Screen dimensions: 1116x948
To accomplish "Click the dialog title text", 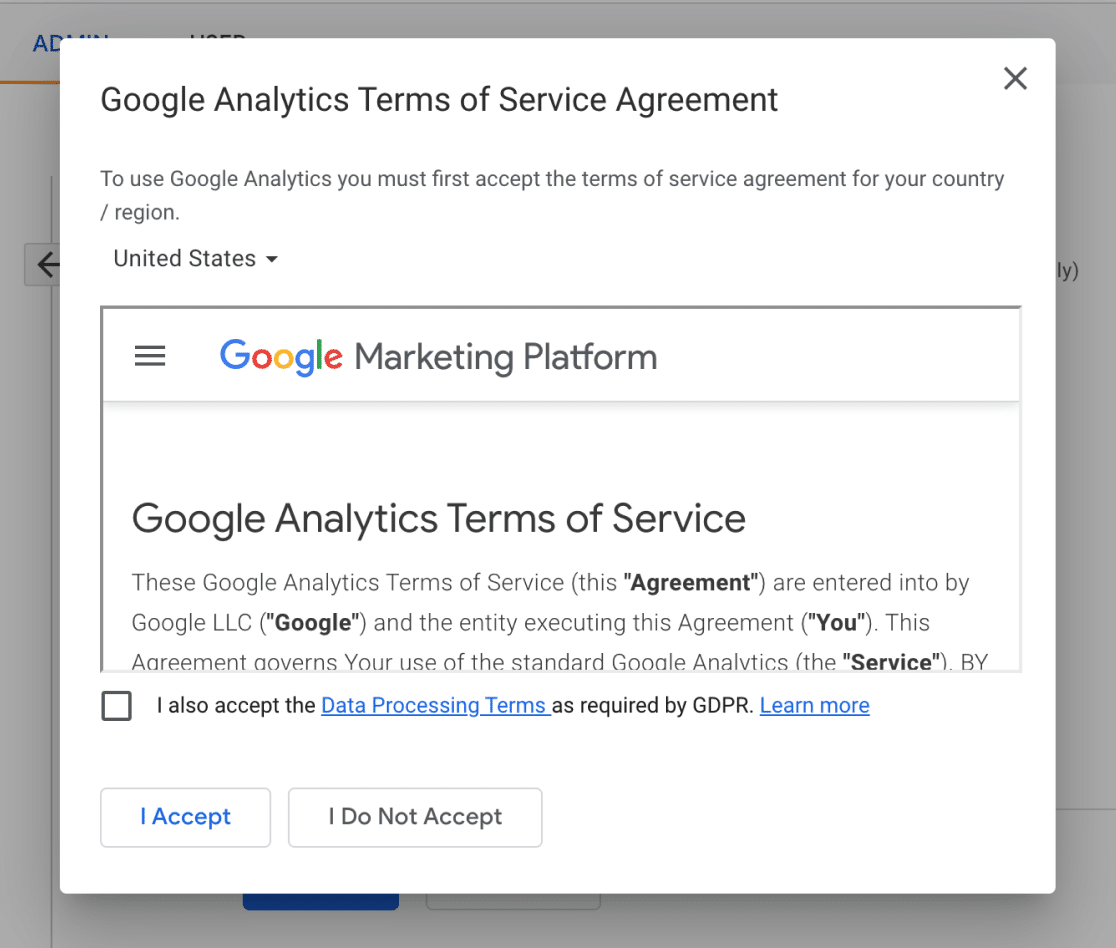I will pos(439,100).
